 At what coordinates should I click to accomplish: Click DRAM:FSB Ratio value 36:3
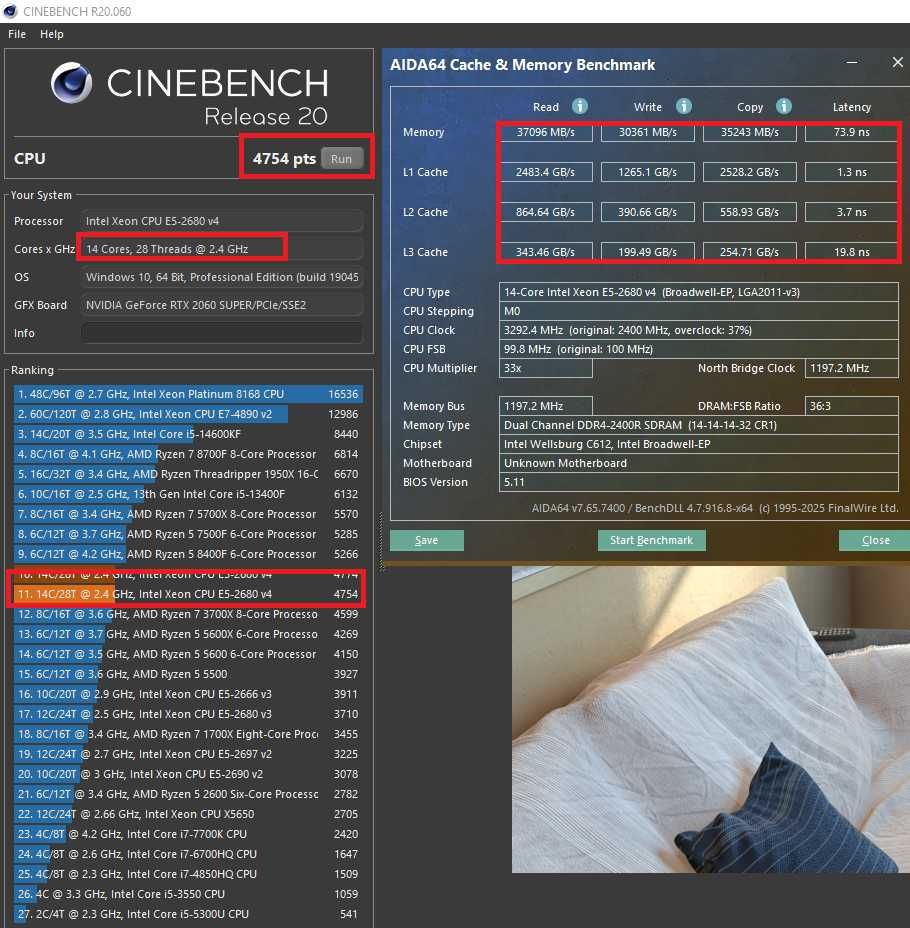click(852, 406)
